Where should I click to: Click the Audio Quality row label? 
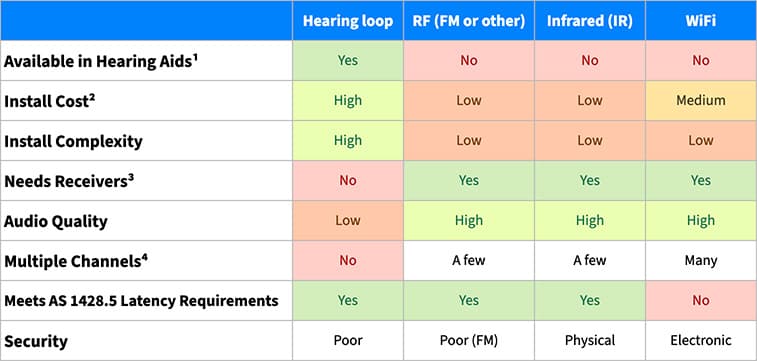pyautogui.click(x=56, y=222)
